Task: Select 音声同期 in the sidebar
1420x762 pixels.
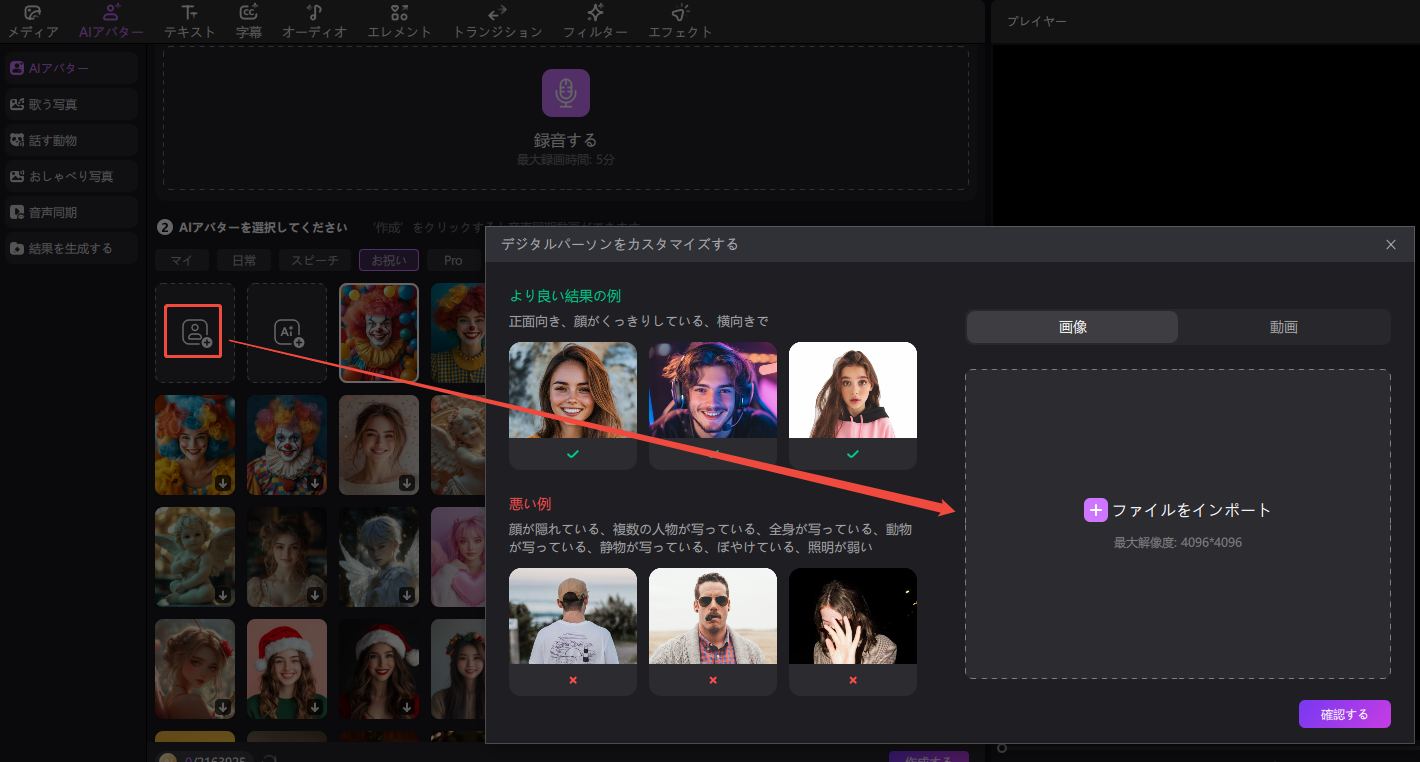Action: pos(70,212)
